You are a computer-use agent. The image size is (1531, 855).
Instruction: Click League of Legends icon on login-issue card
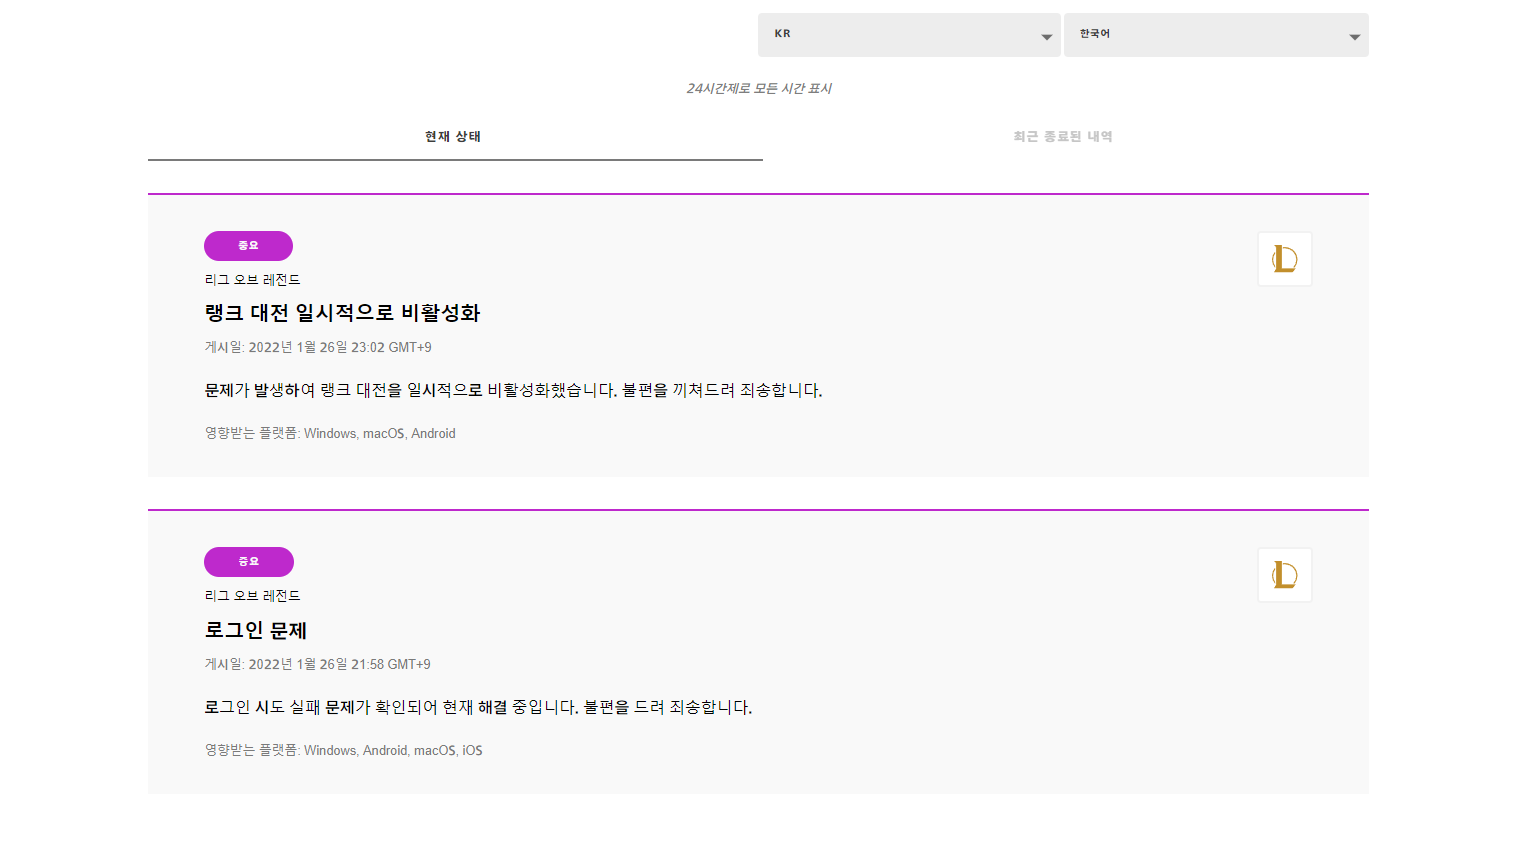(x=1285, y=575)
